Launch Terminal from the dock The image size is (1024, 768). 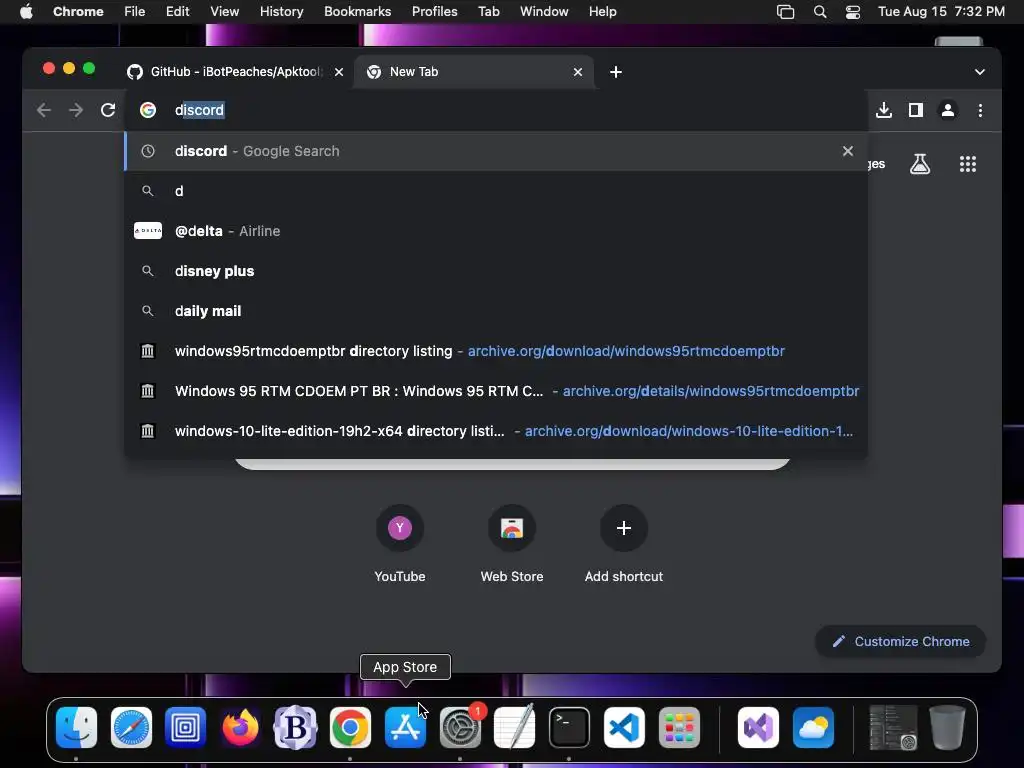[569, 727]
